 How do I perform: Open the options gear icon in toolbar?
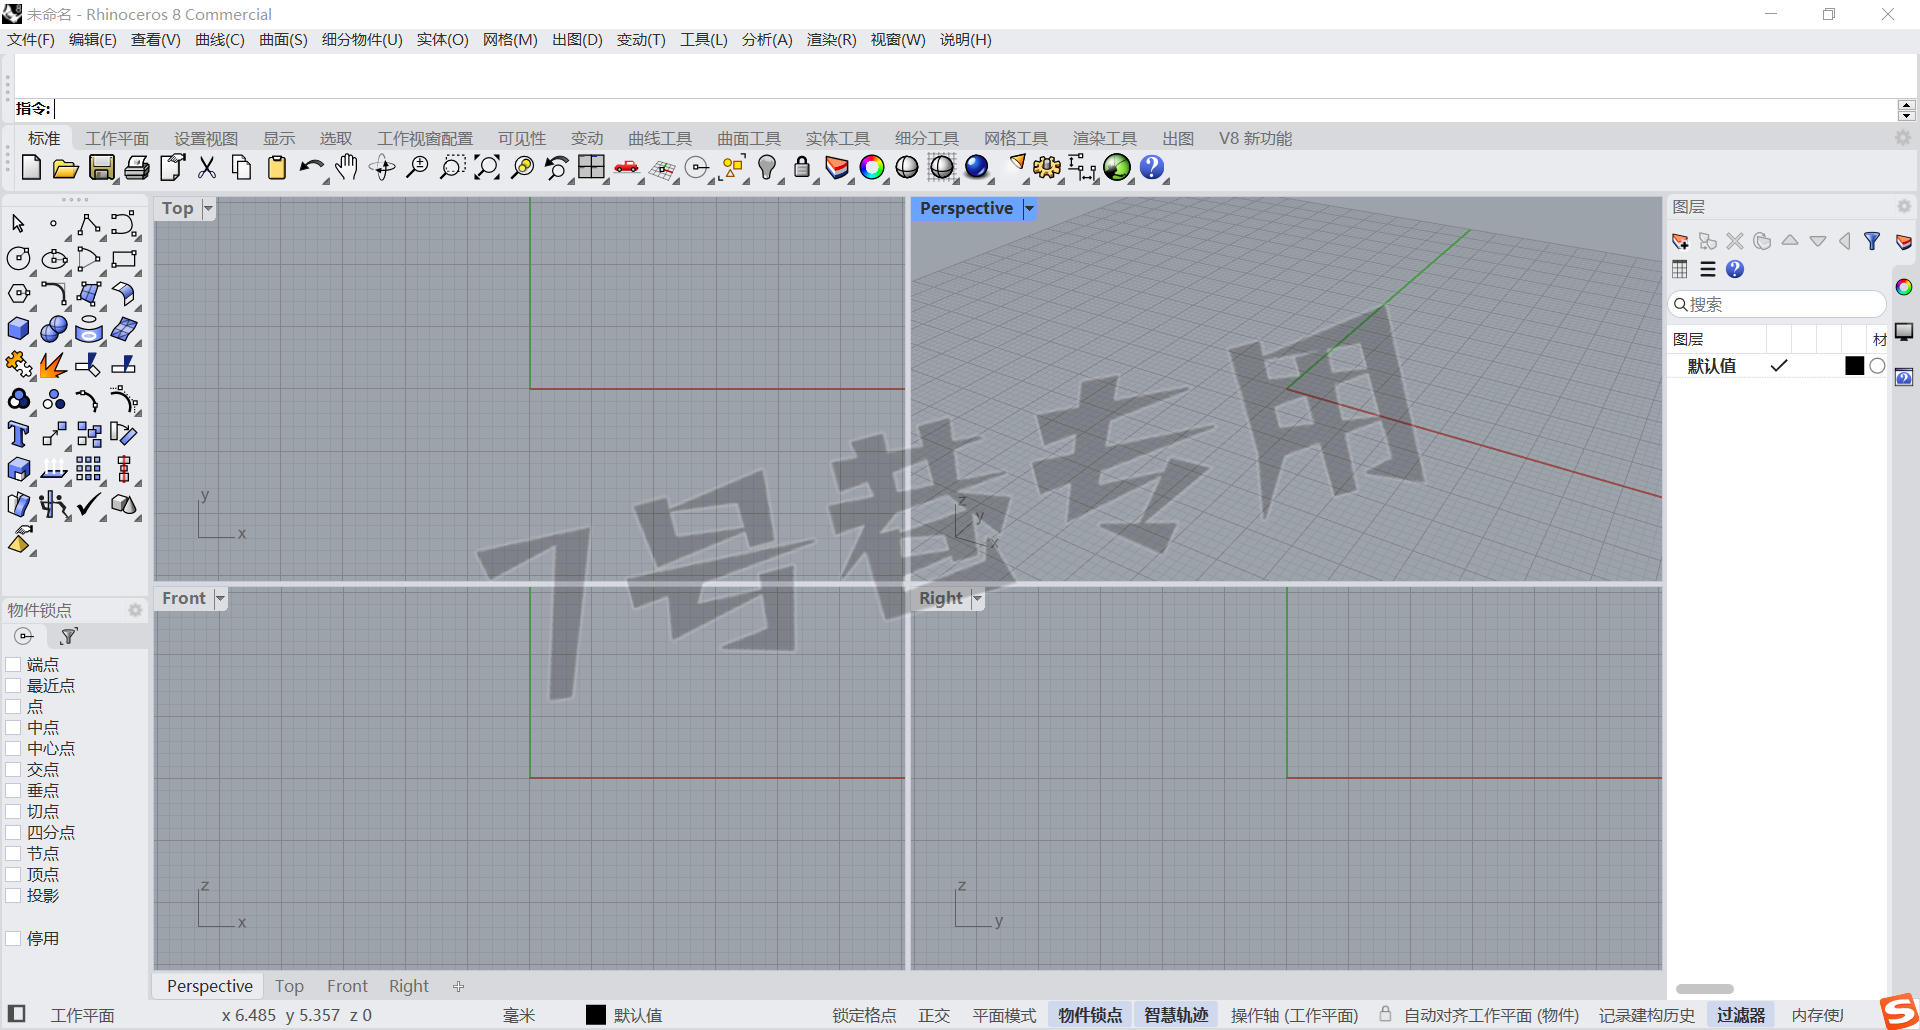click(x=1047, y=168)
